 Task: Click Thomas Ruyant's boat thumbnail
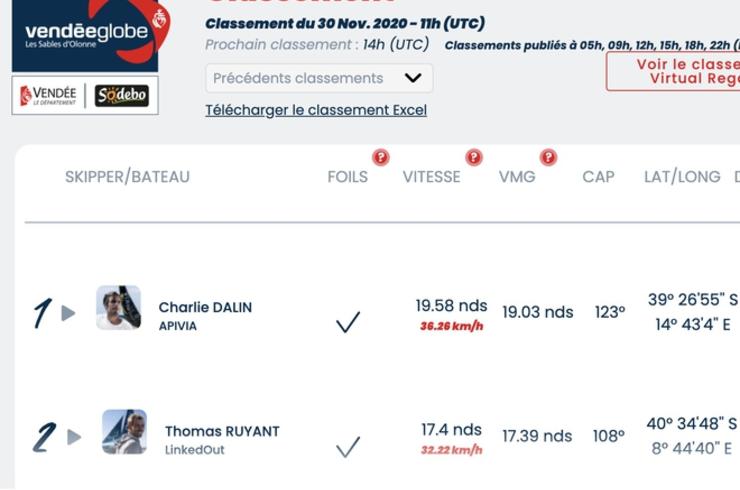(124, 432)
